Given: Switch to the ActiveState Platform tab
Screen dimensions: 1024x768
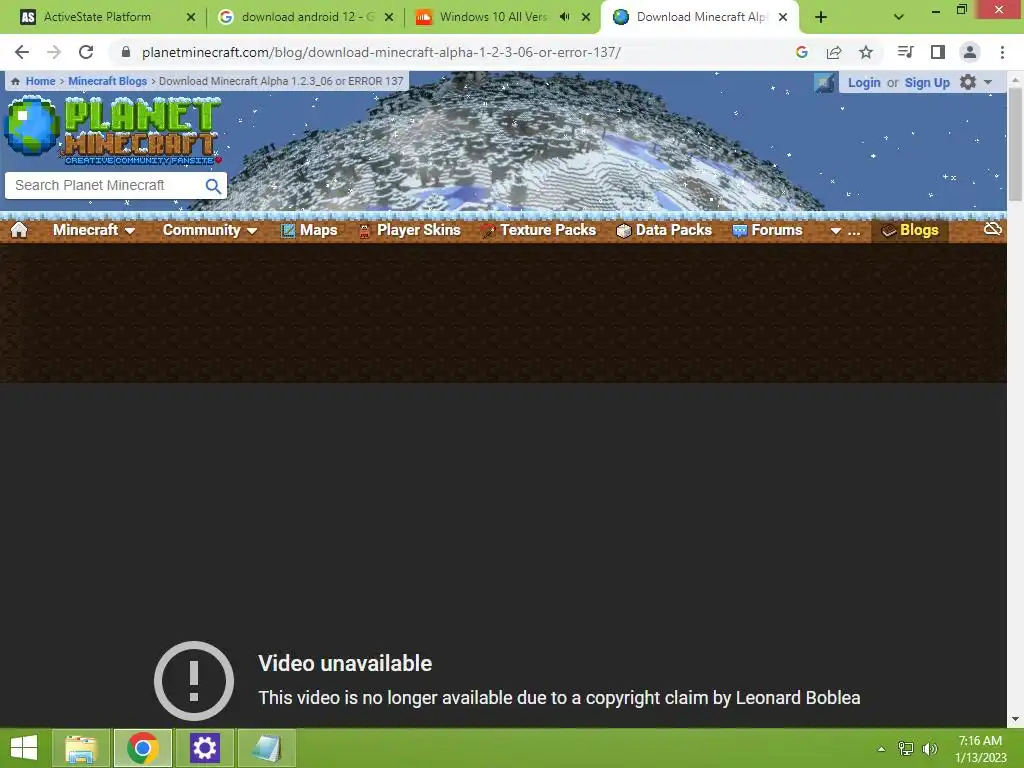Looking at the screenshot, I should 106,17.
